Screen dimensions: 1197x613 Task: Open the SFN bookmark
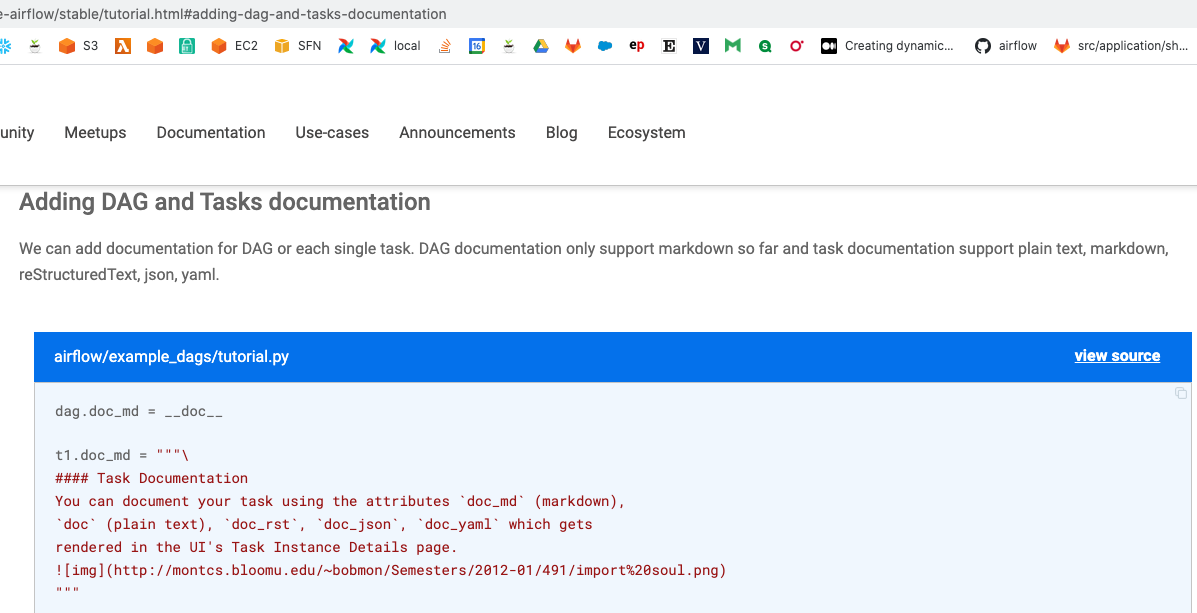298,46
